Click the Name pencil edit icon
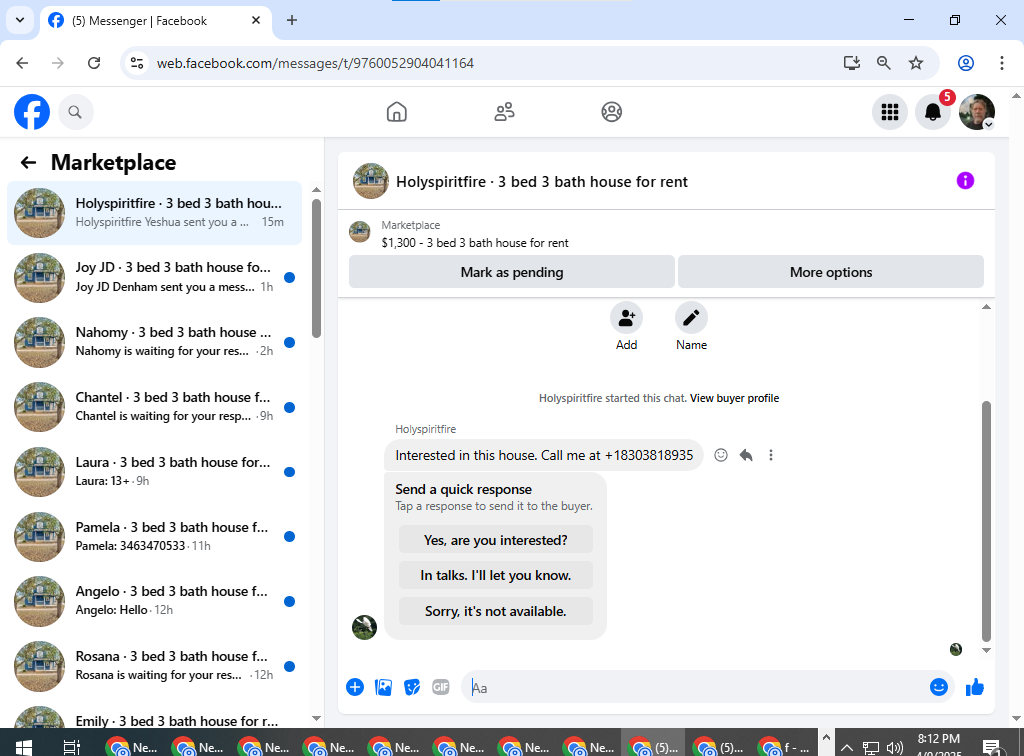This screenshot has width=1024, height=756. click(x=691, y=318)
